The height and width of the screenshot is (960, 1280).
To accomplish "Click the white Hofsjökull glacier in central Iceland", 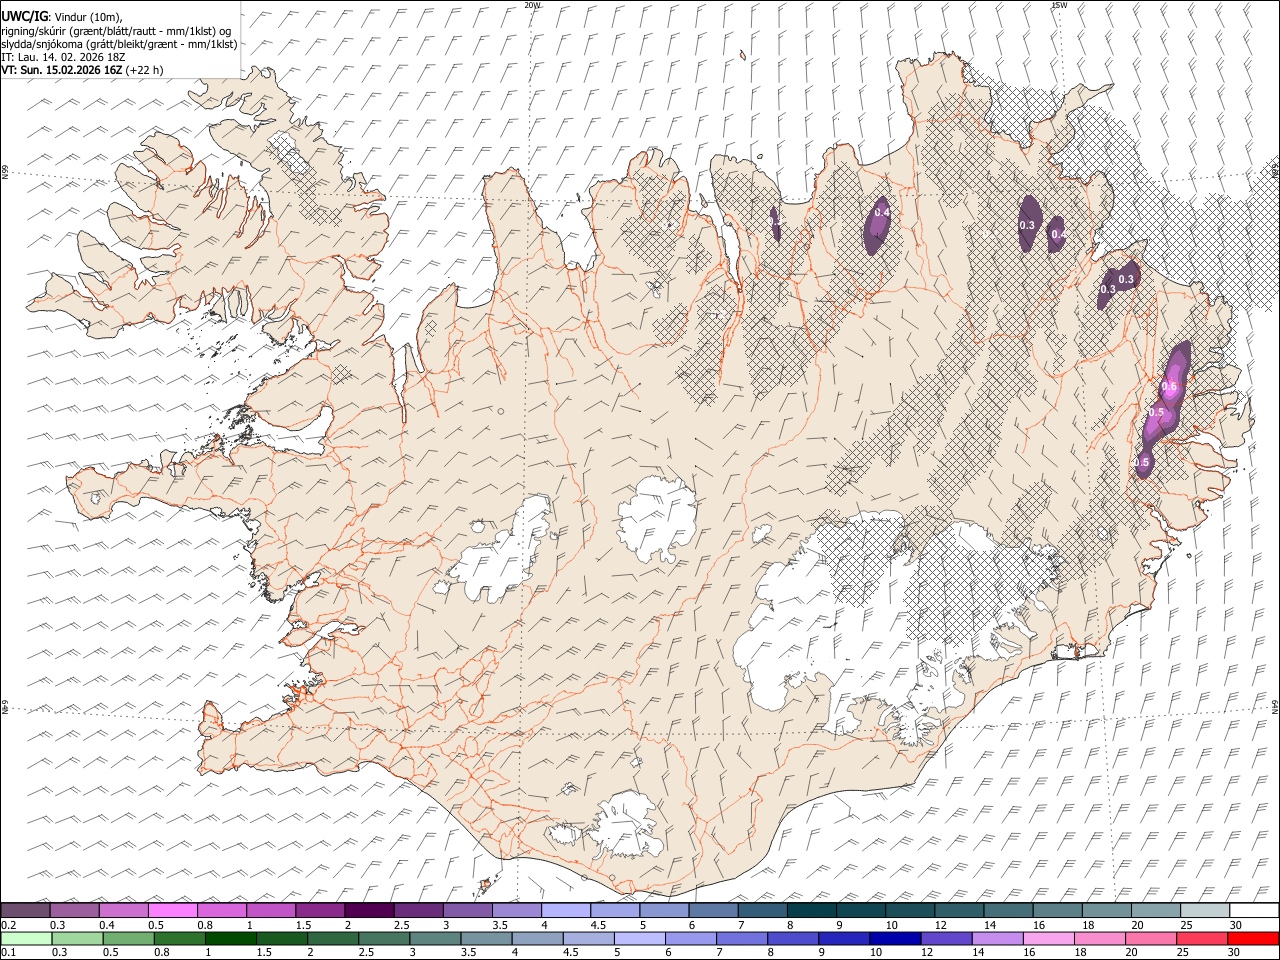I will click(657, 519).
